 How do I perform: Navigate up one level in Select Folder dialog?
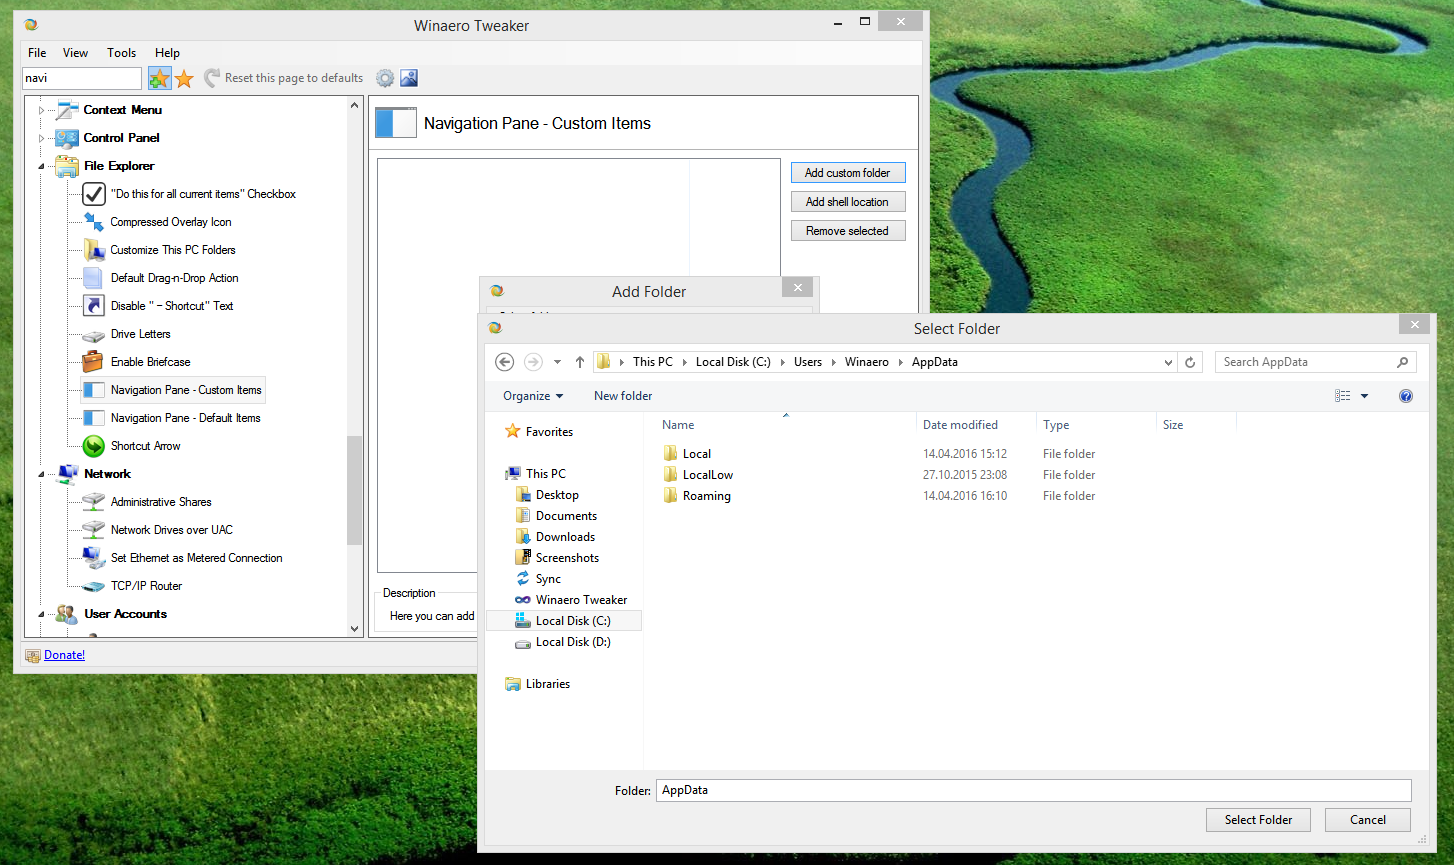pos(579,361)
